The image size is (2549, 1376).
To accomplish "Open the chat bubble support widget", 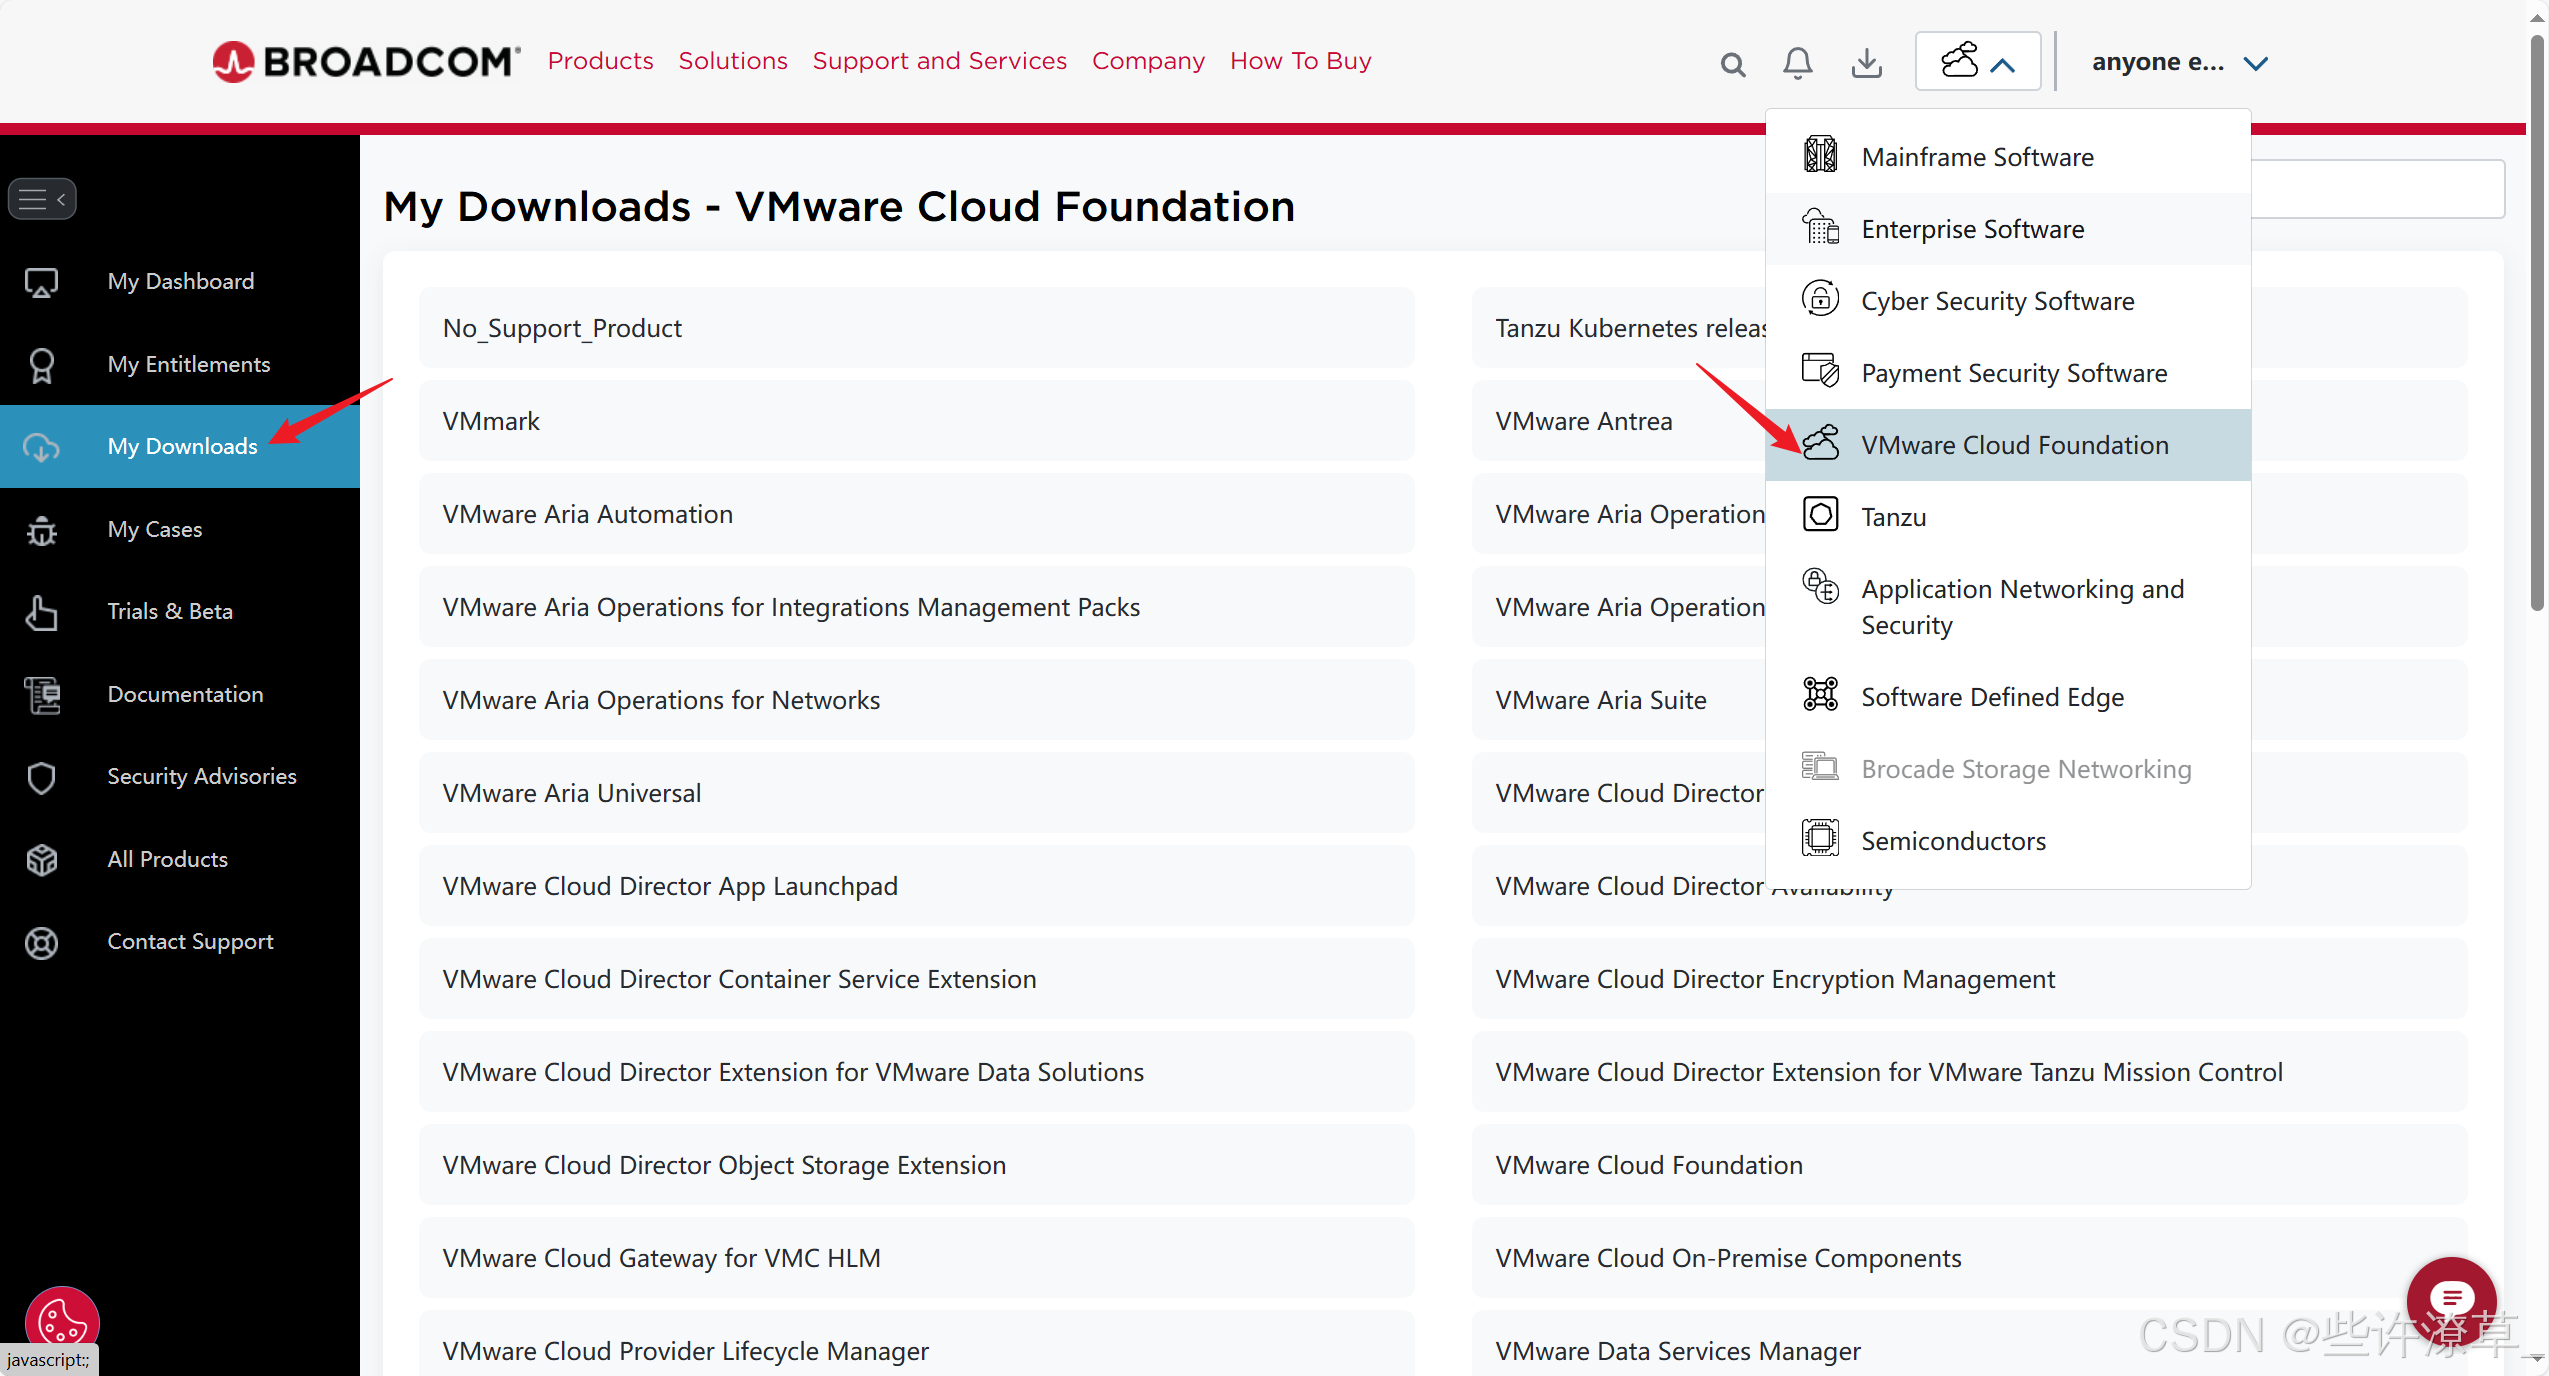I will coord(2450,1300).
